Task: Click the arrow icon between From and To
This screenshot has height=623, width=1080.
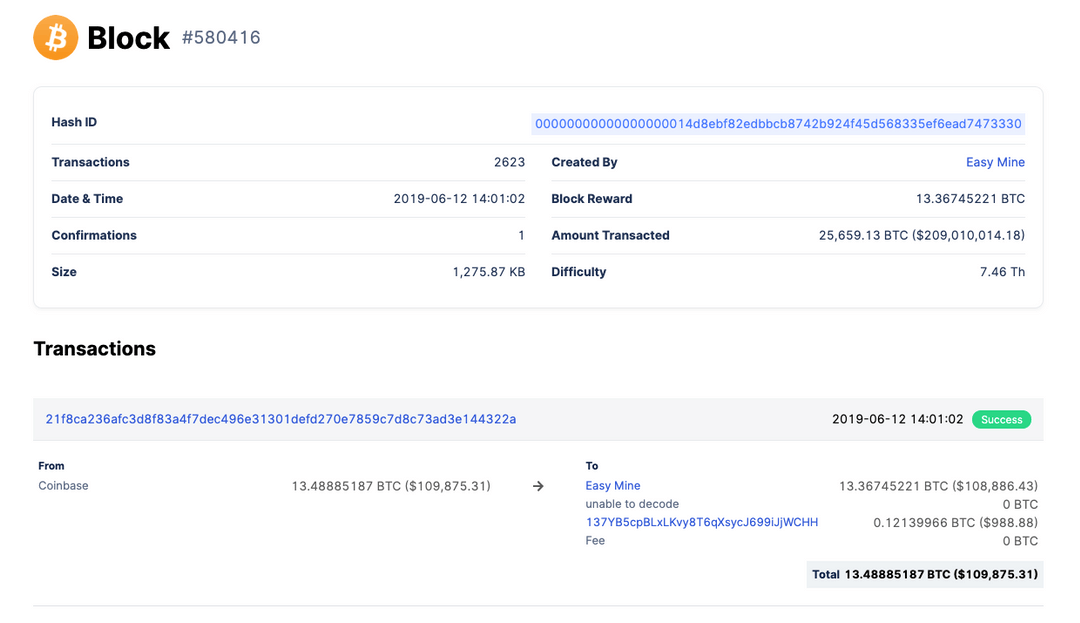Action: pos(538,486)
